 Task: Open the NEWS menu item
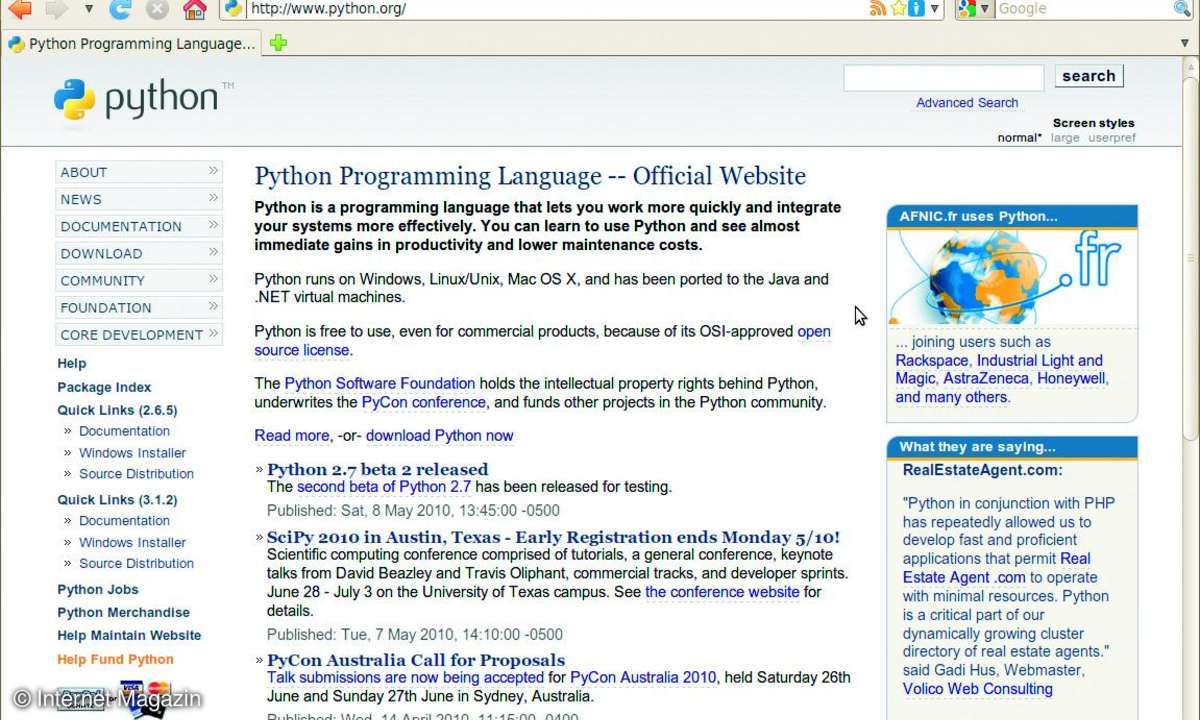(139, 199)
